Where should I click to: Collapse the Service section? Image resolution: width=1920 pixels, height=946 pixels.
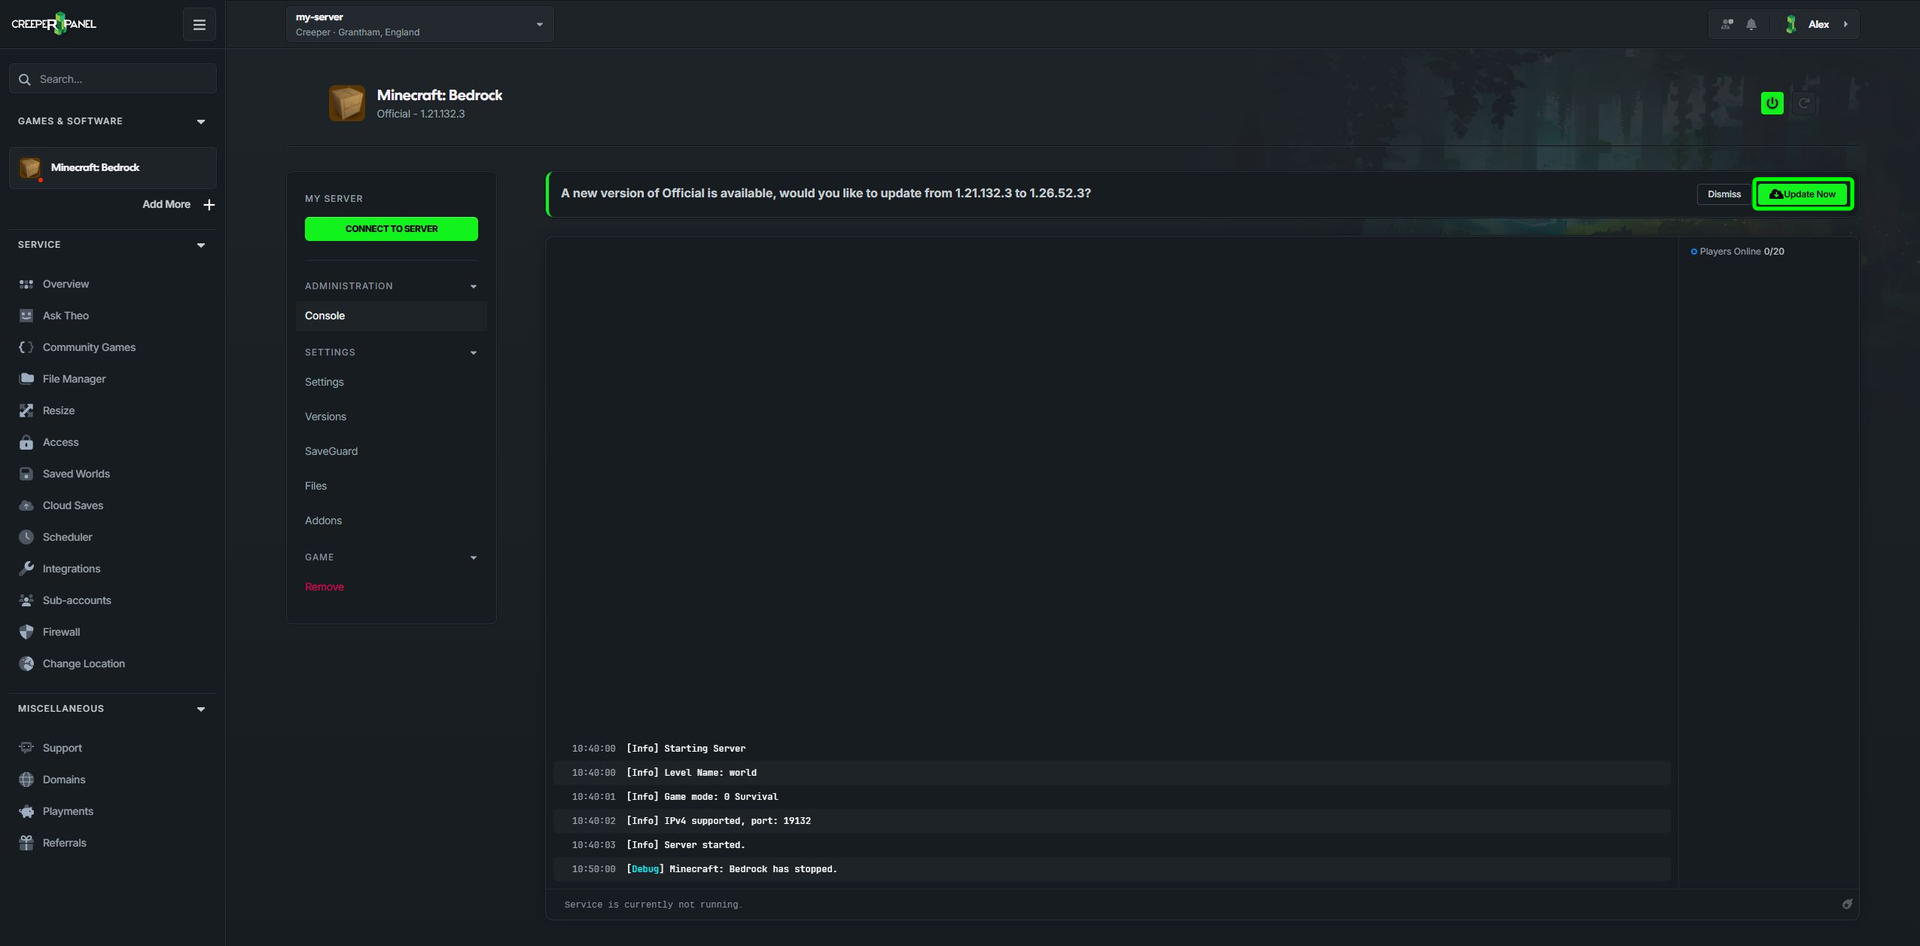click(x=201, y=245)
